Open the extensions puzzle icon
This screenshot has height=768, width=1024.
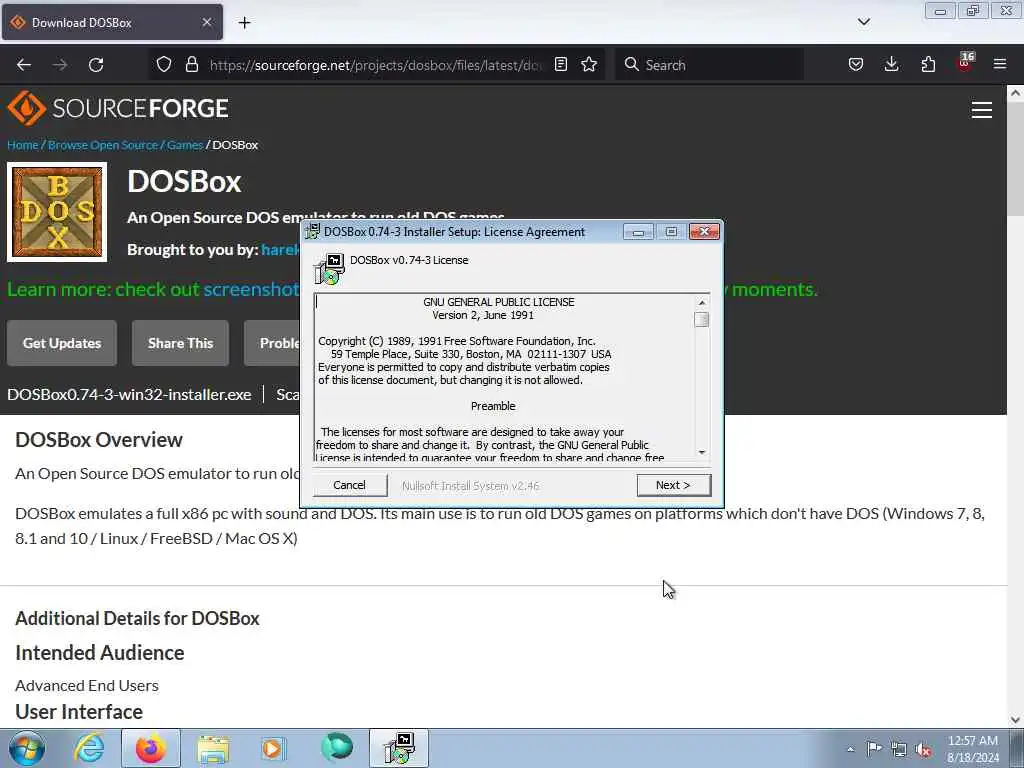click(928, 64)
